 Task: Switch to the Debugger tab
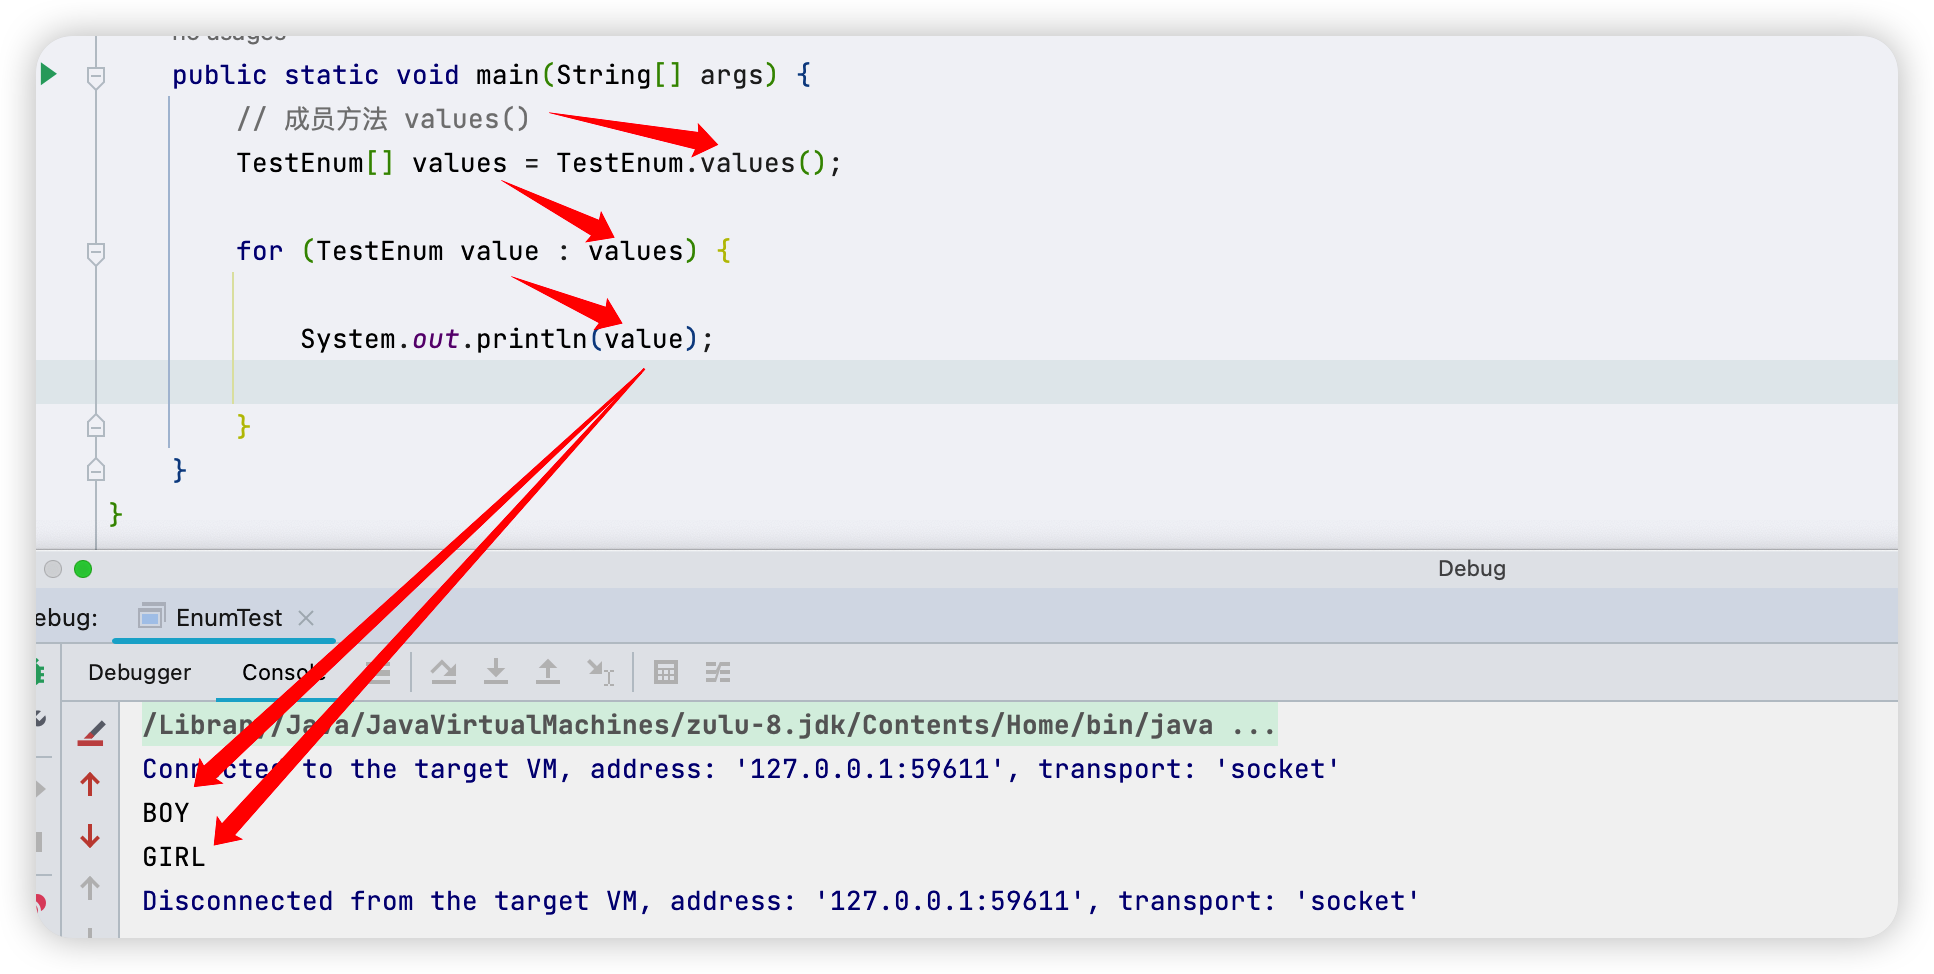coord(139,672)
